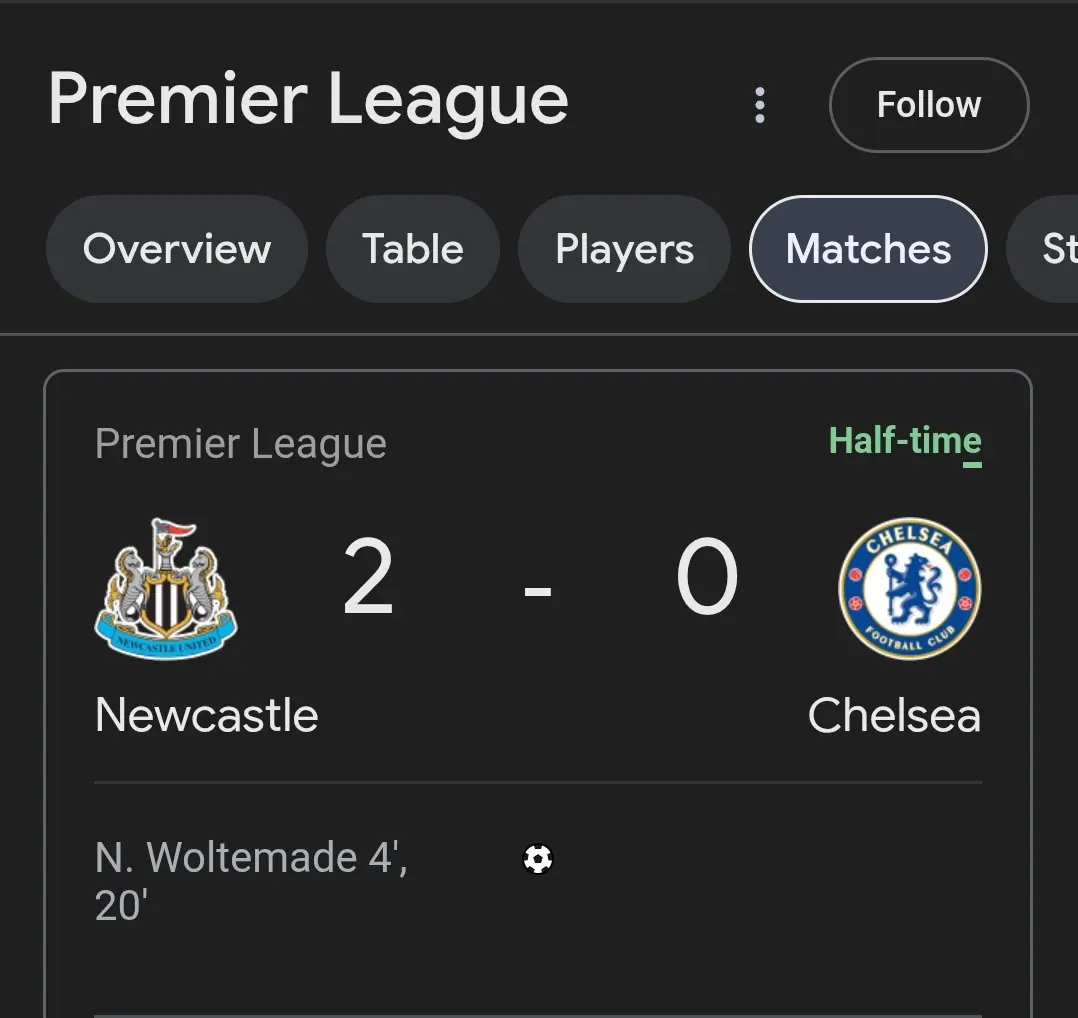Click the soccer ball goal icon
1078x1018 pixels.
coord(538,859)
